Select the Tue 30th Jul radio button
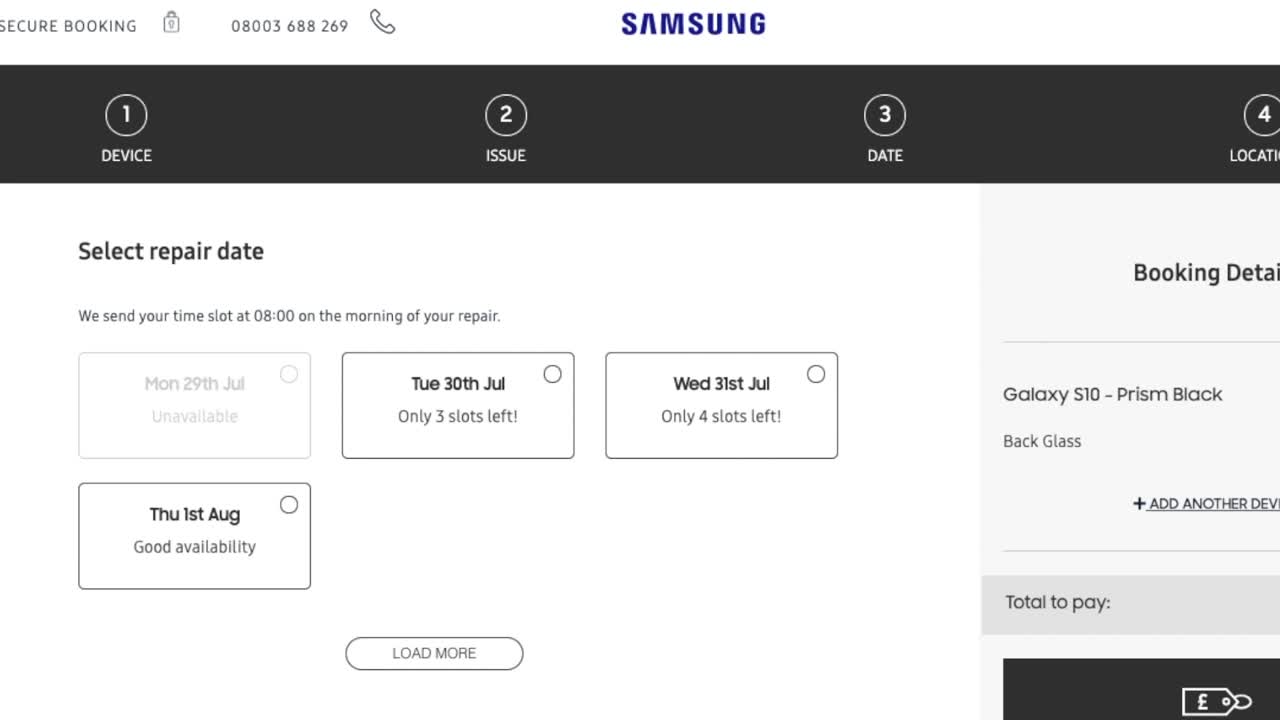The image size is (1280, 720). click(552, 374)
